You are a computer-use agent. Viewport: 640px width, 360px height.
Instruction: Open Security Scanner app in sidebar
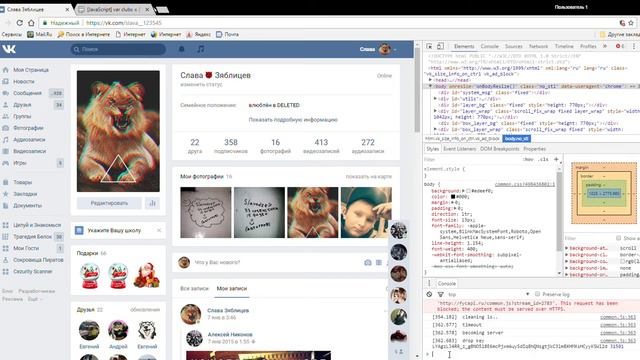point(32,271)
